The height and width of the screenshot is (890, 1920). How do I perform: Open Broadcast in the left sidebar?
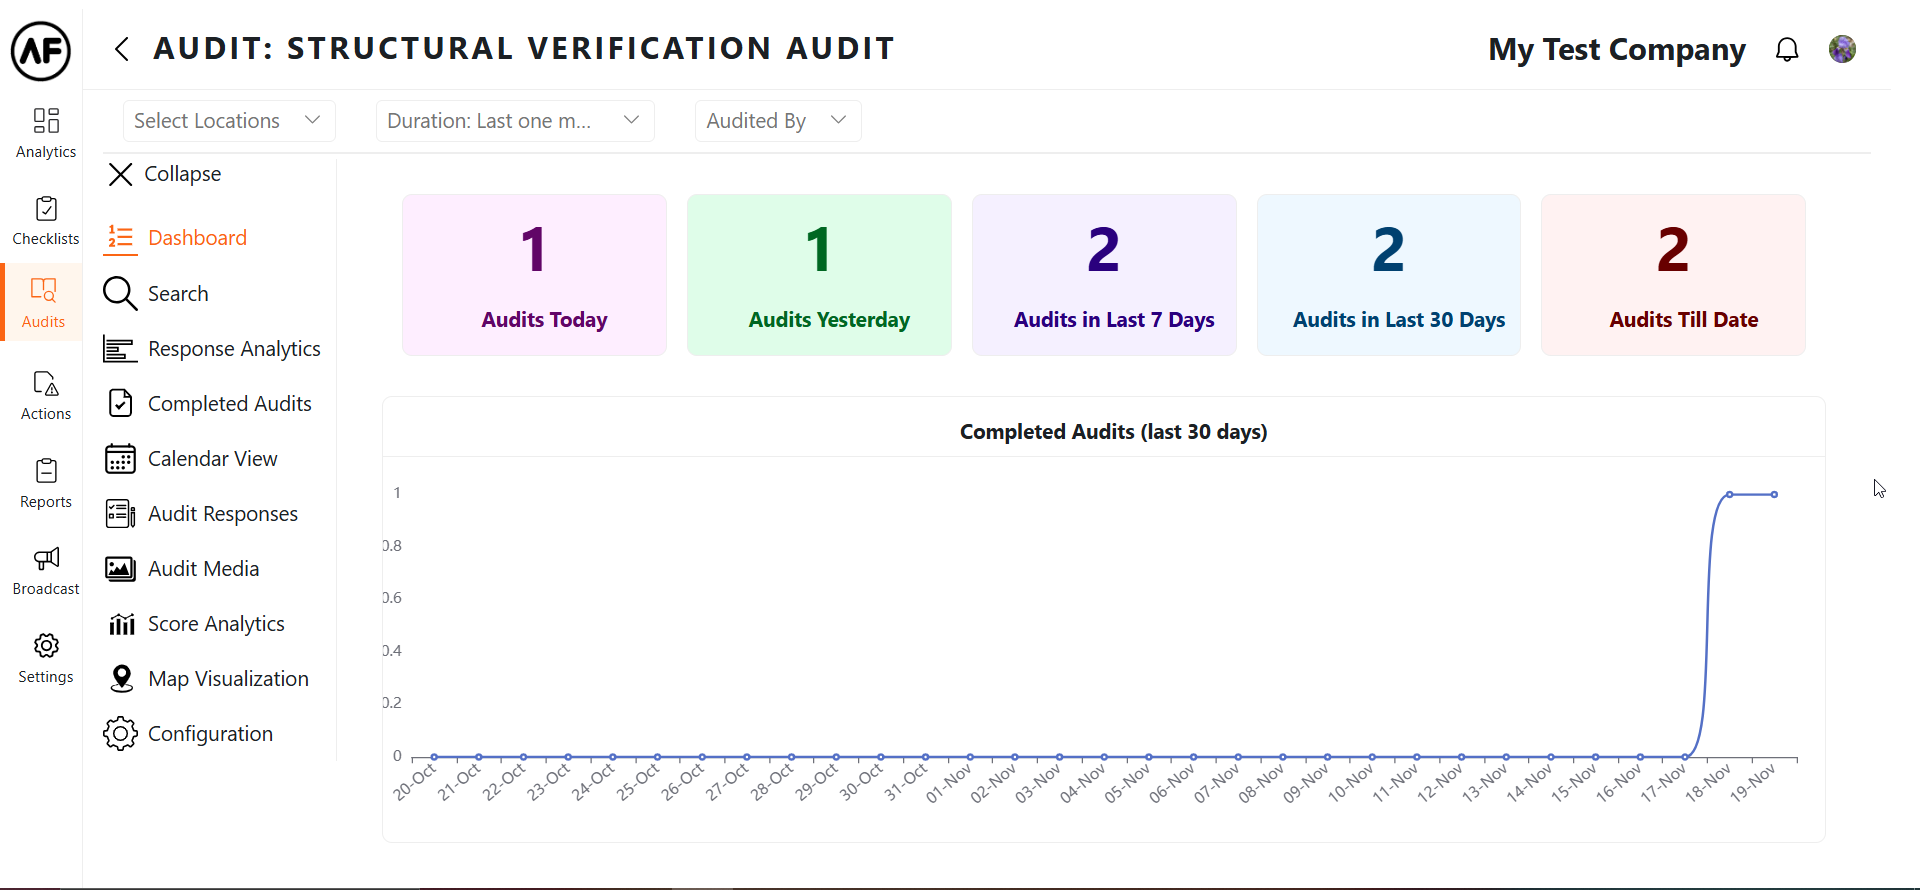pyautogui.click(x=46, y=571)
